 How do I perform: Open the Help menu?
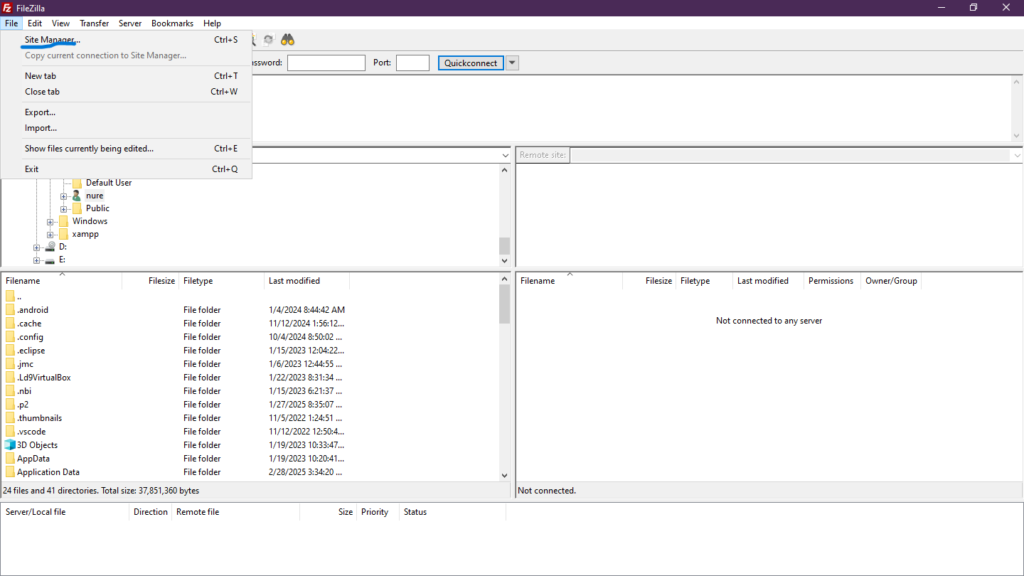coord(212,23)
